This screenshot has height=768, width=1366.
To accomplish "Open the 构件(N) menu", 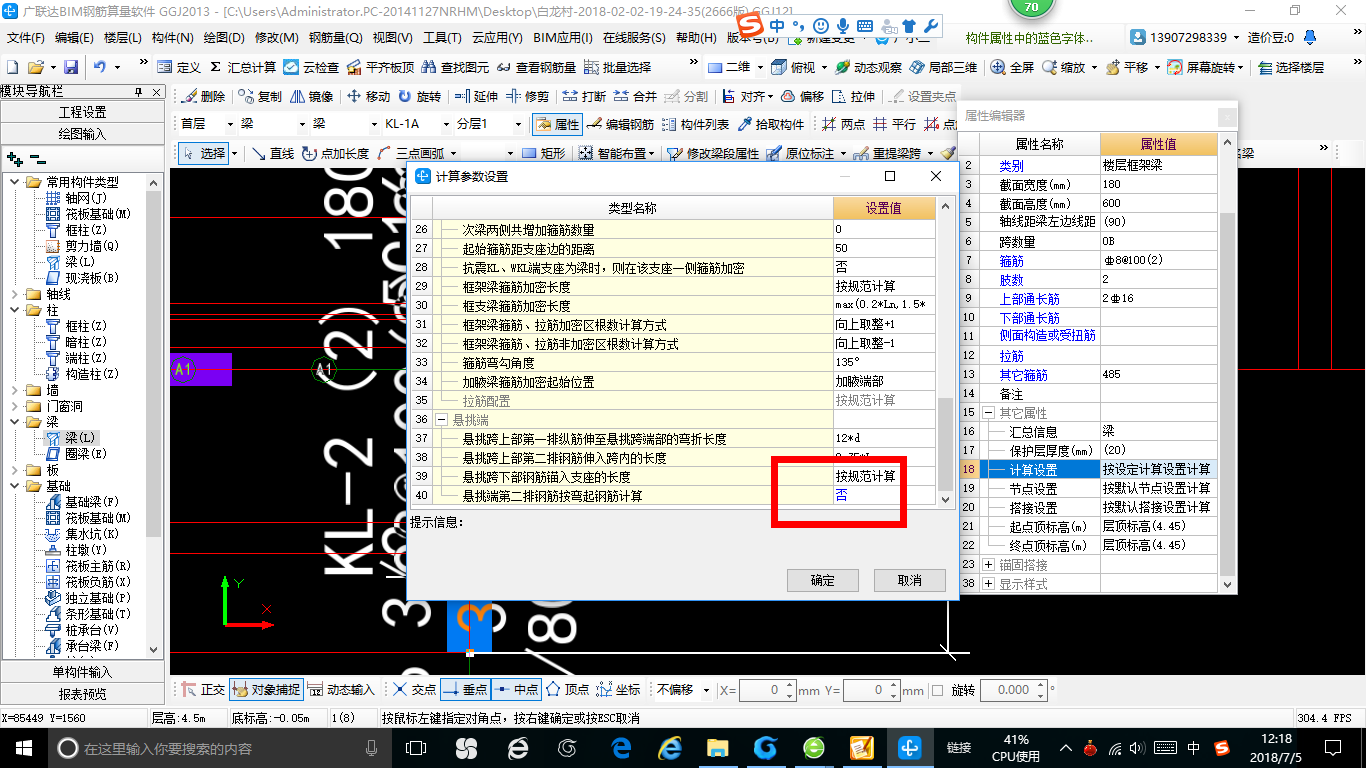I will click(173, 38).
